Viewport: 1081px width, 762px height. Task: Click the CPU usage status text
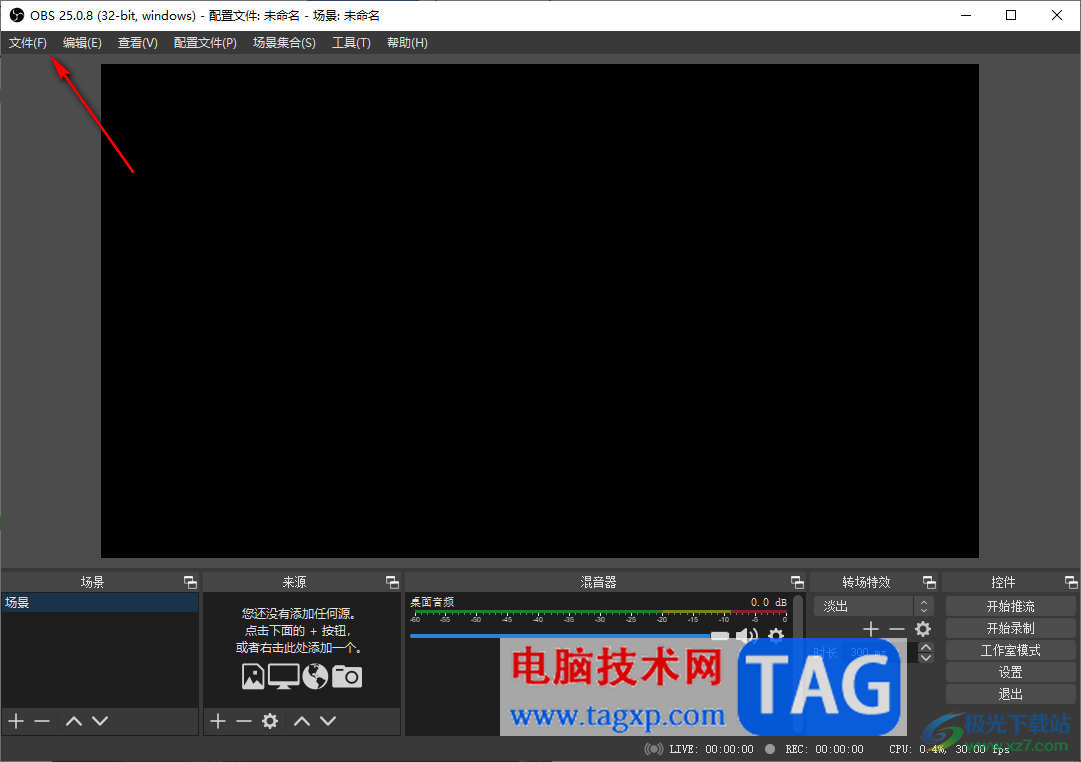pos(918,749)
